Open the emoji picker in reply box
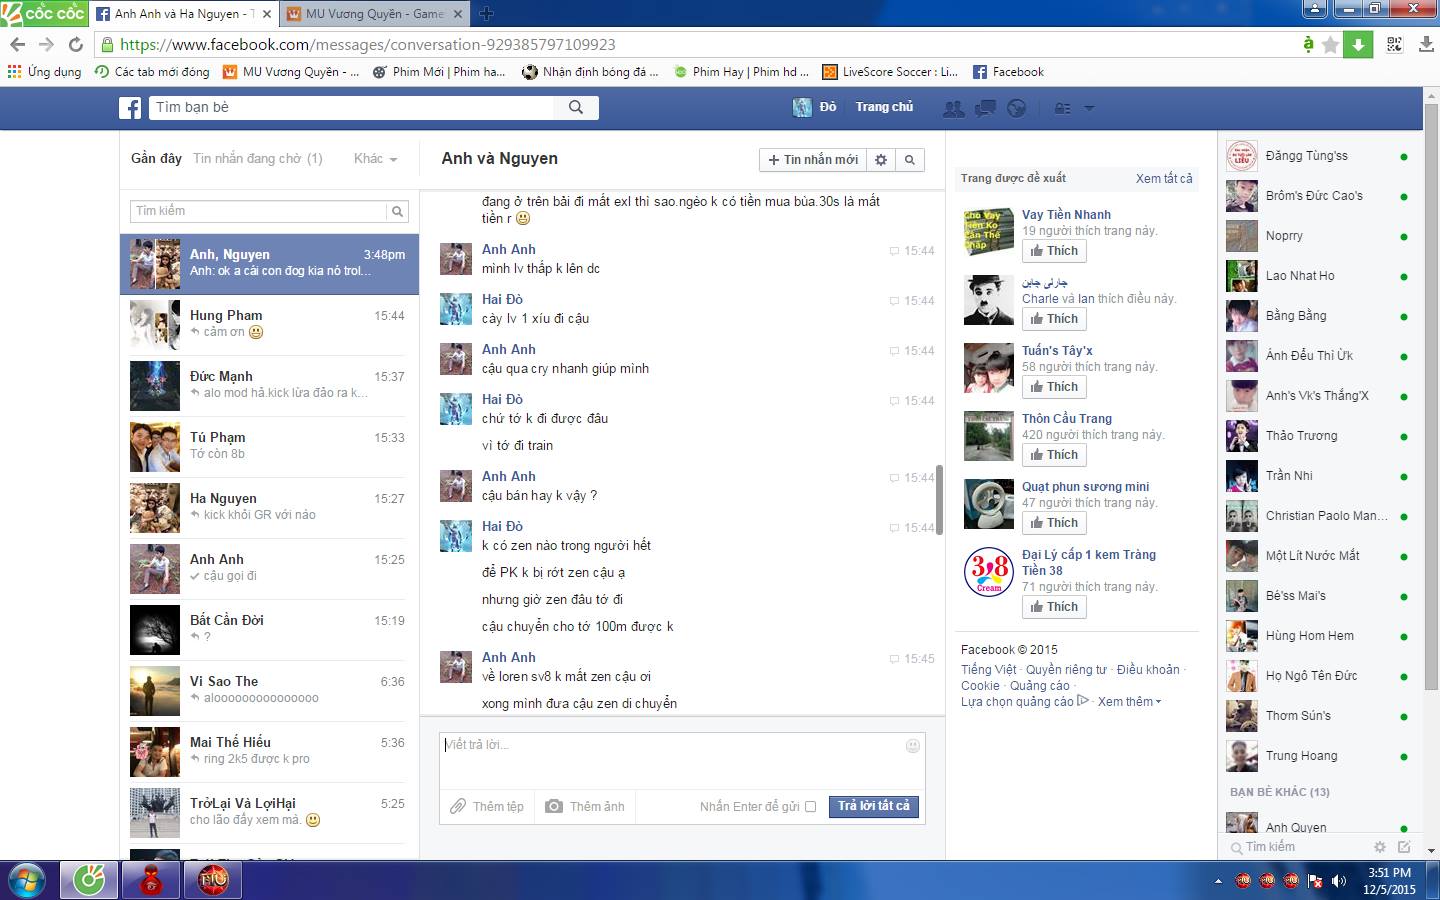 click(912, 746)
